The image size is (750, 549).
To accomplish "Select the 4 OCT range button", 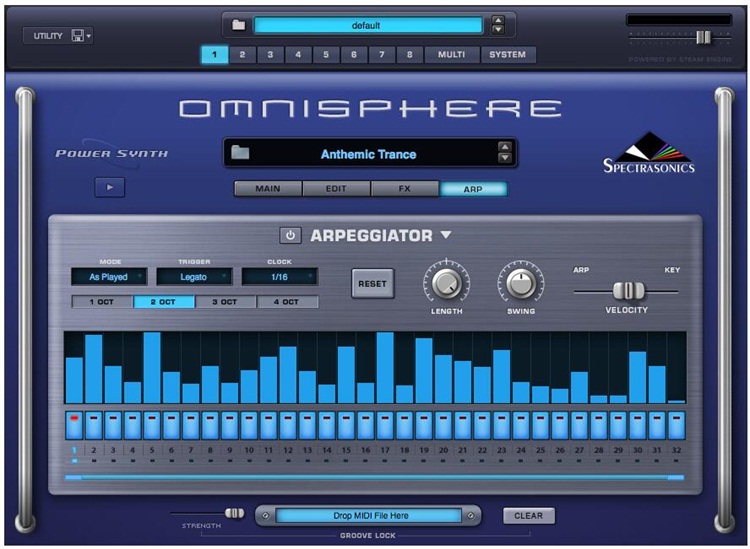I will click(x=287, y=302).
